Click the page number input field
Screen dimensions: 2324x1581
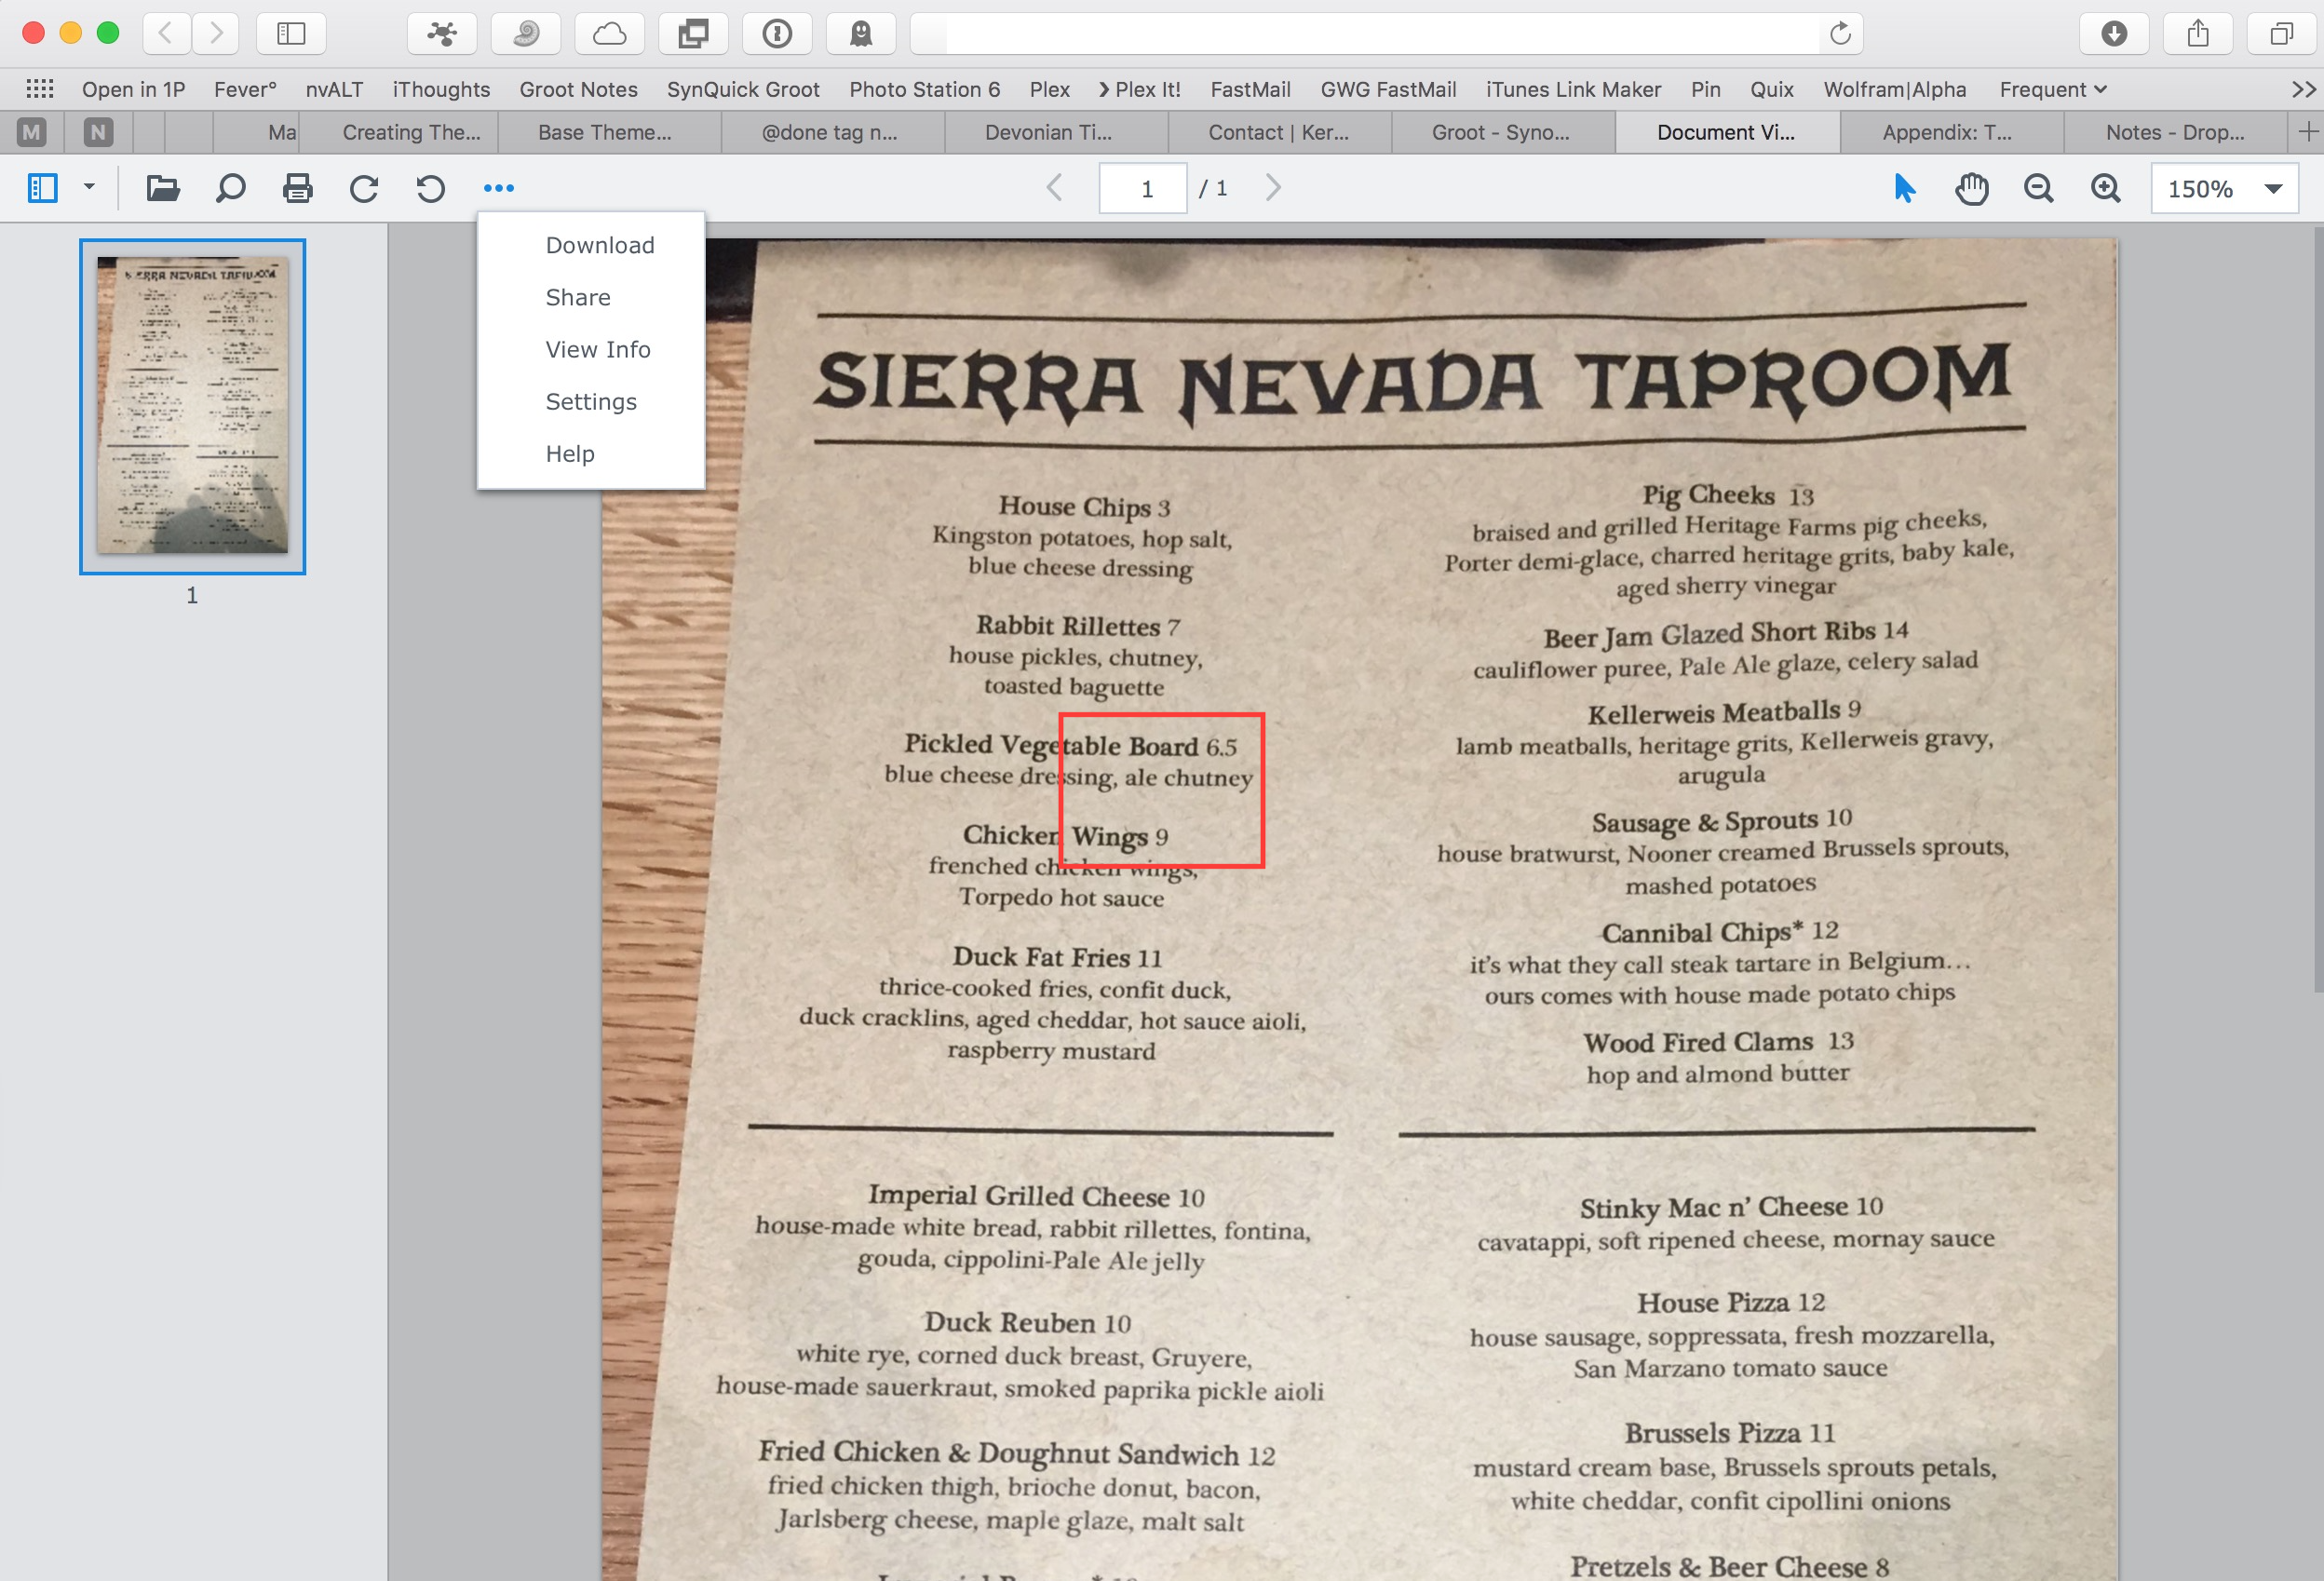pos(1143,188)
